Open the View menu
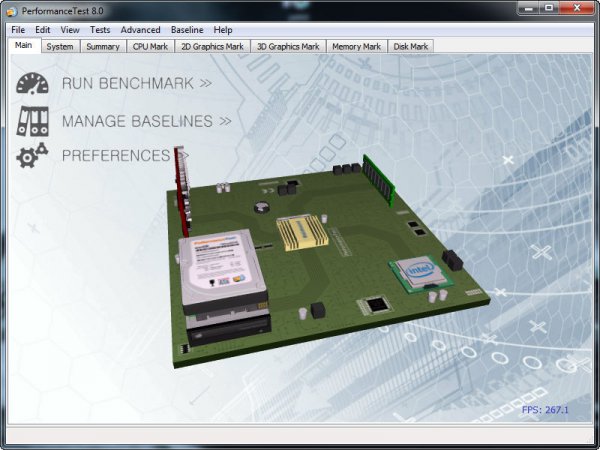600x450 pixels. click(70, 30)
